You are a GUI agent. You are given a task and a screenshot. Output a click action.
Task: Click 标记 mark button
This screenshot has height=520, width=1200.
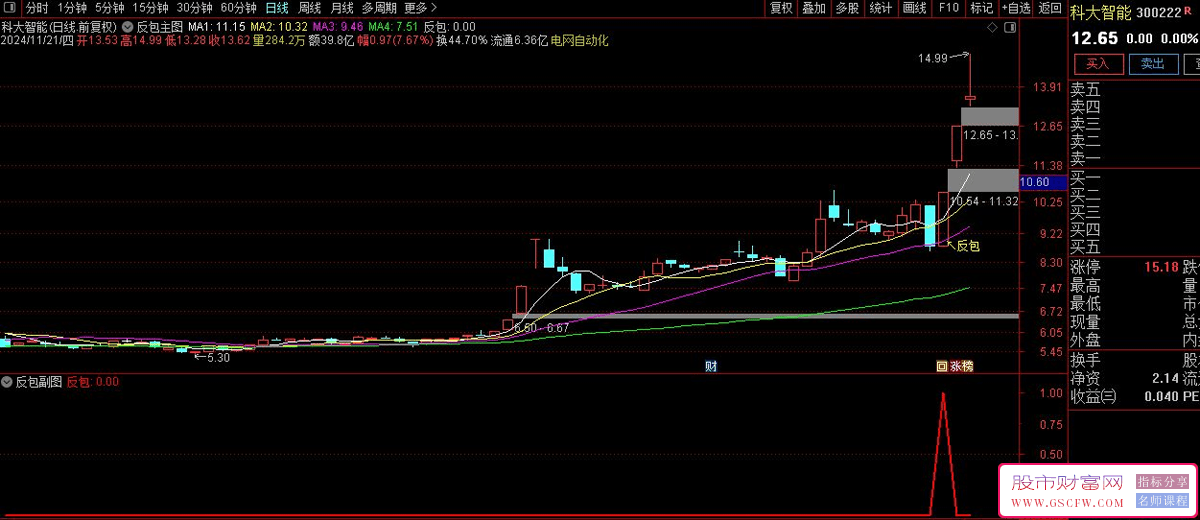point(981,8)
